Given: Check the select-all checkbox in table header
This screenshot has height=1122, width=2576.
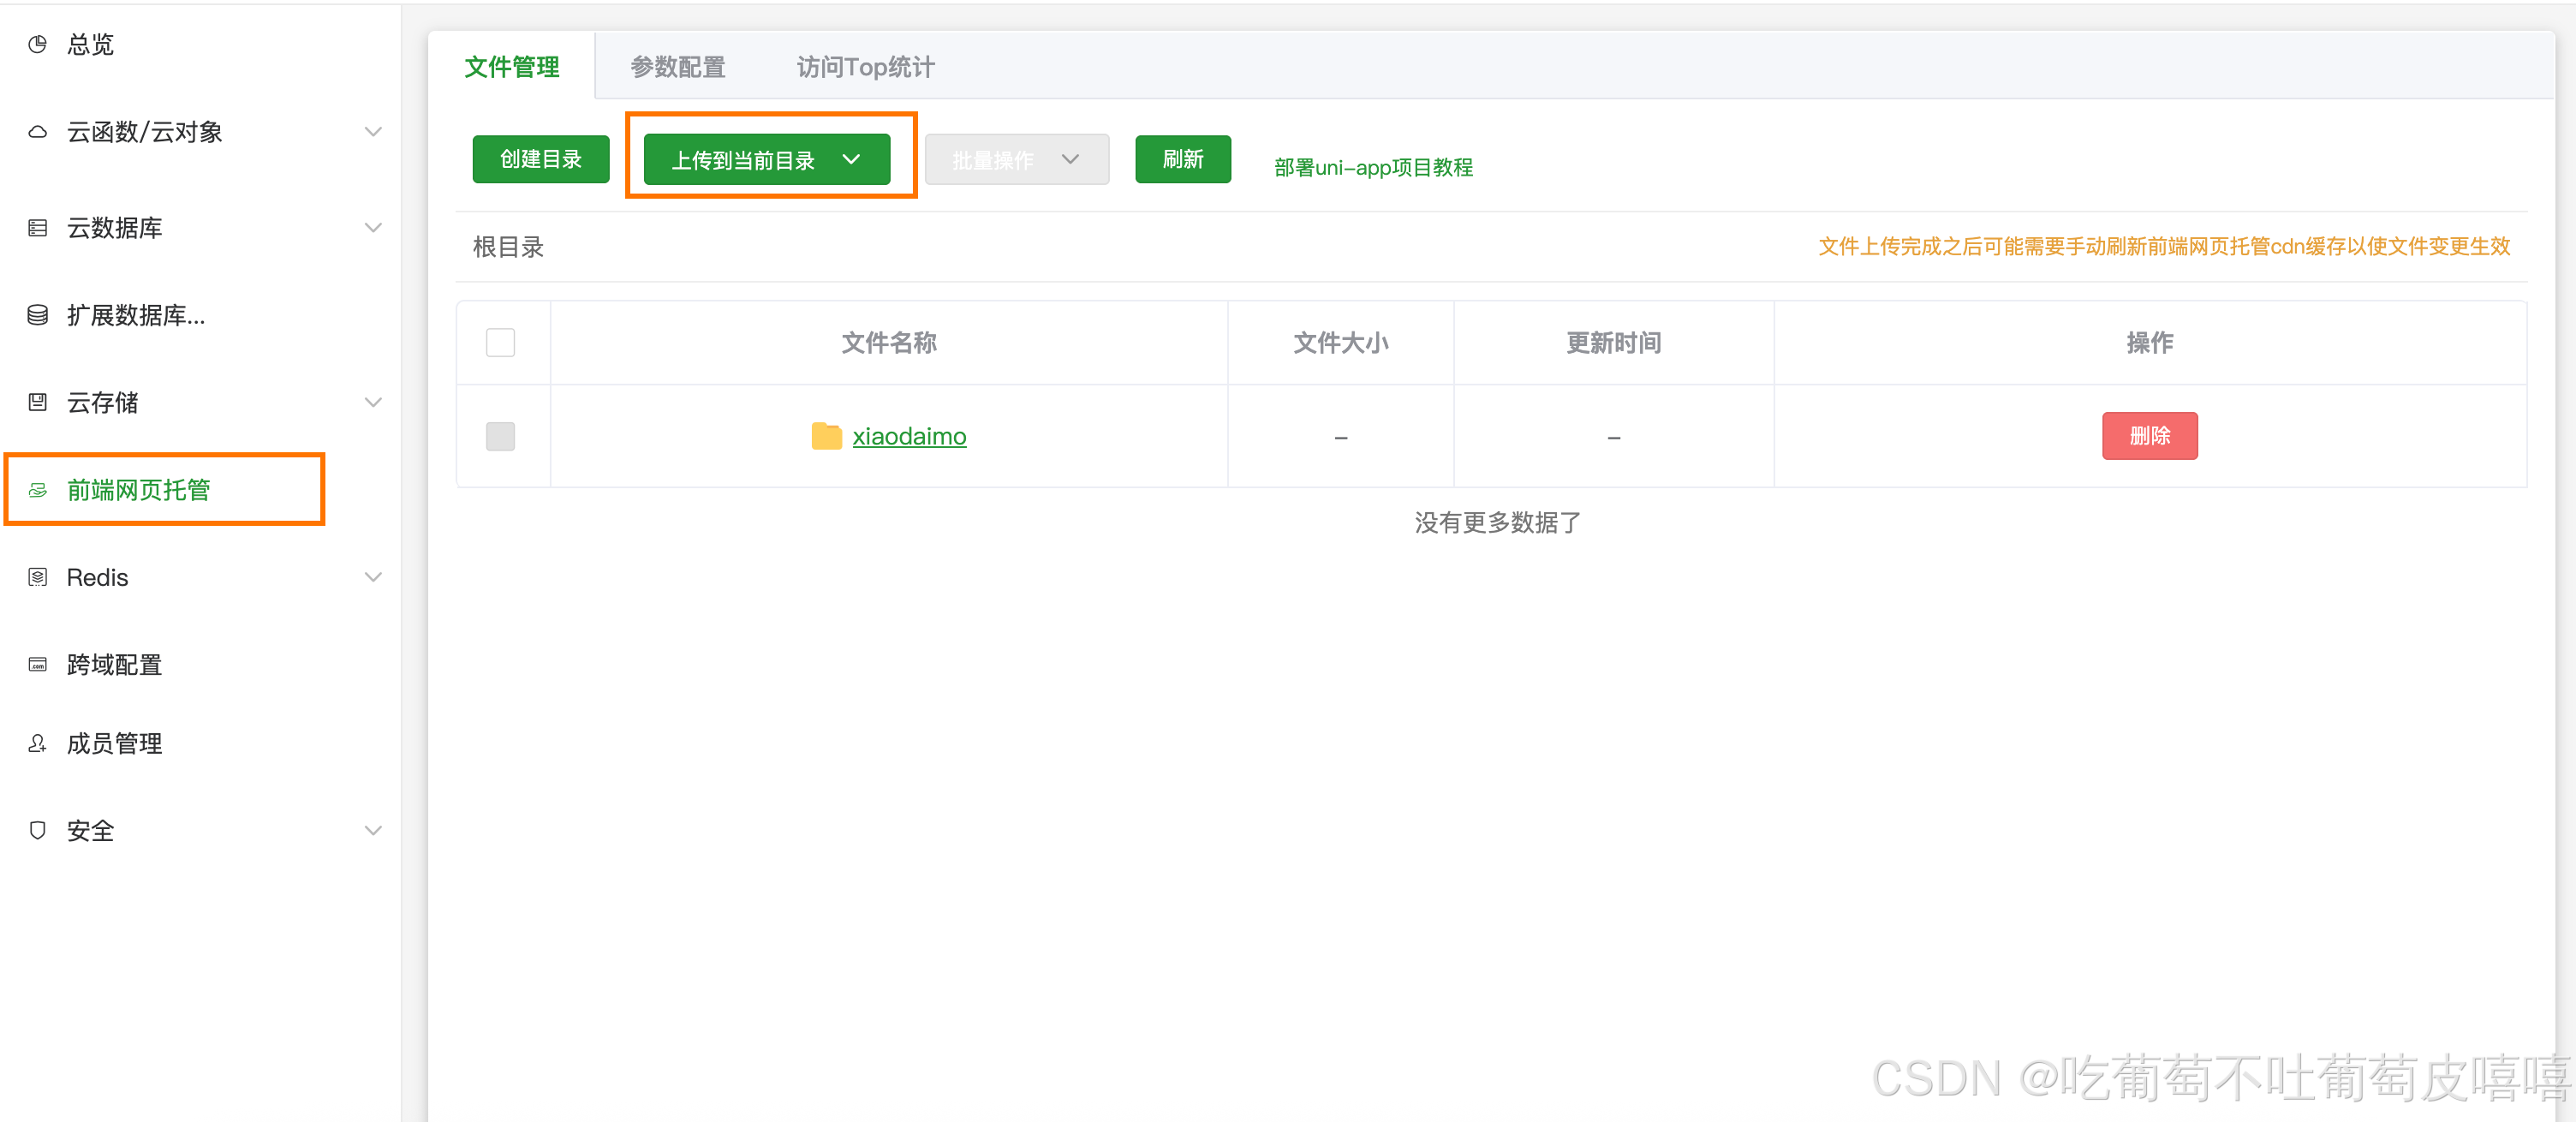Looking at the screenshot, I should [501, 342].
